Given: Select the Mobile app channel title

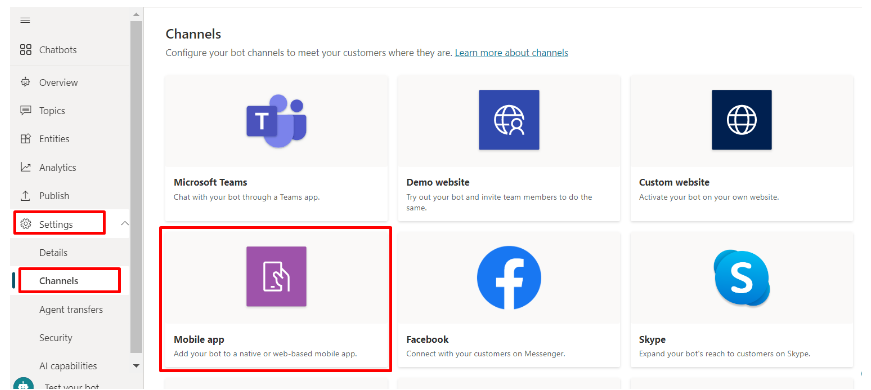Looking at the screenshot, I should tap(199, 340).
